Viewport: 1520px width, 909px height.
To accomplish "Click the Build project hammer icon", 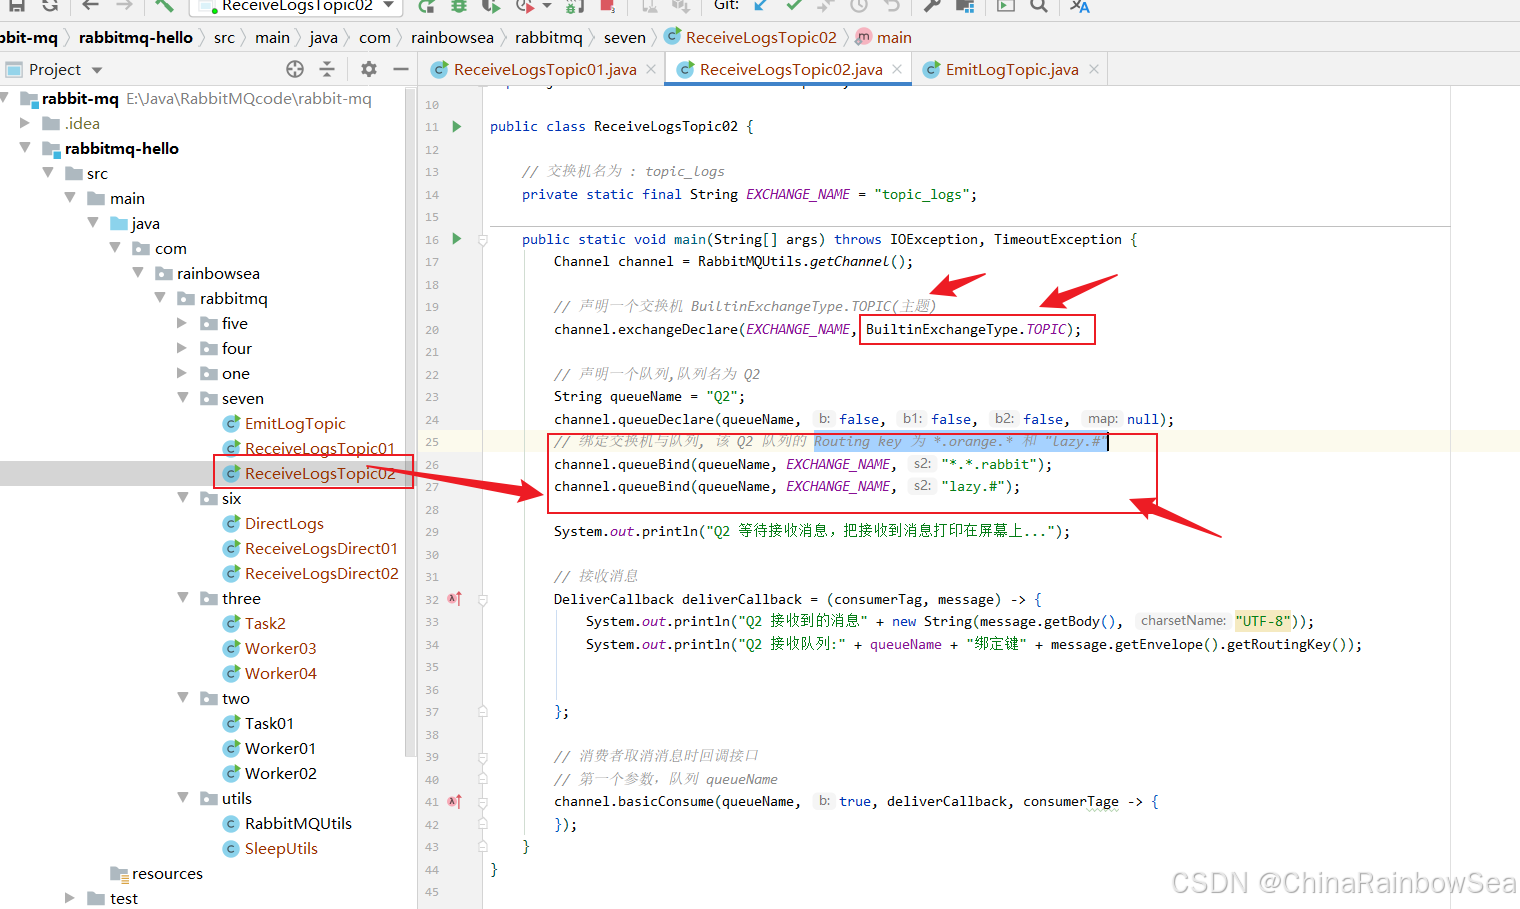I will pyautogui.click(x=164, y=6).
